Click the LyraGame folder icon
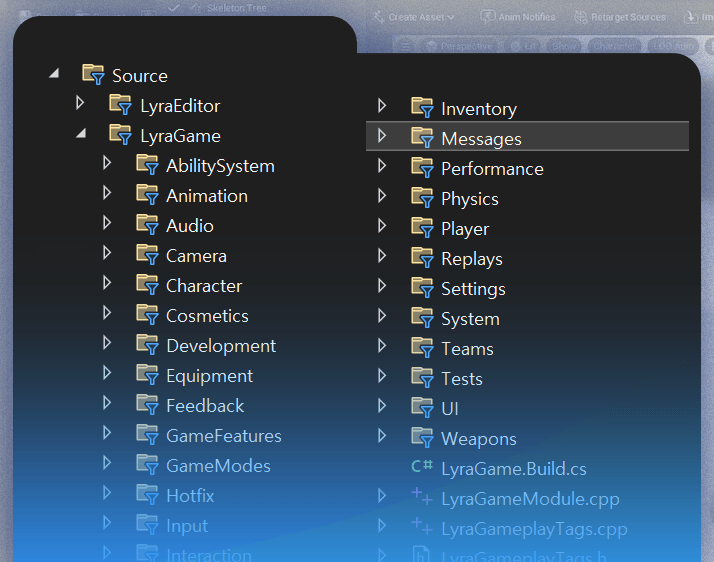 (121, 134)
